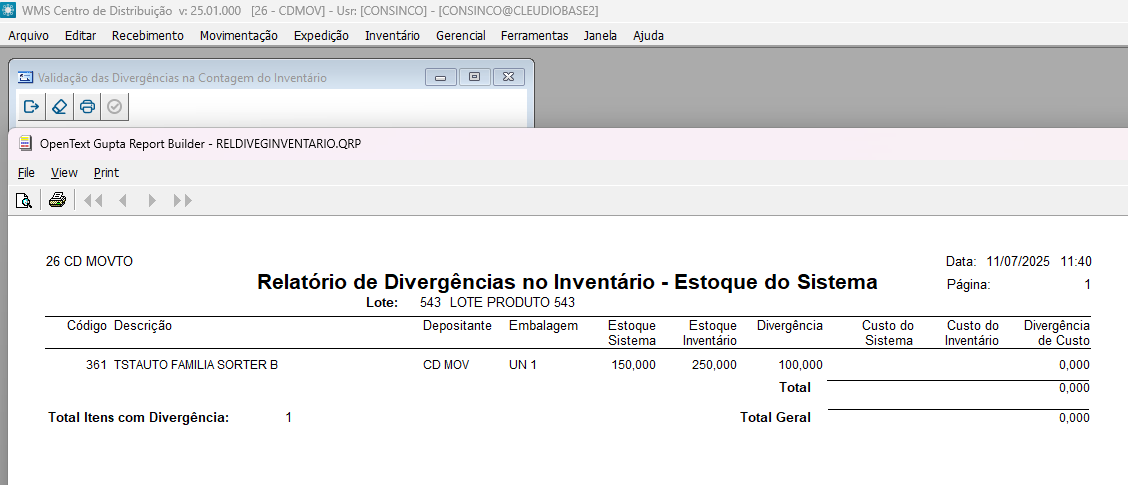Click the Report Builder window icon

click(x=25, y=142)
